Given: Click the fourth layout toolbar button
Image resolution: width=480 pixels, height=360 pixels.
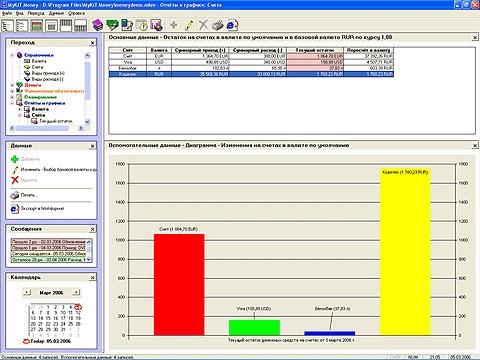Looking at the screenshot, I should click(x=51, y=26).
